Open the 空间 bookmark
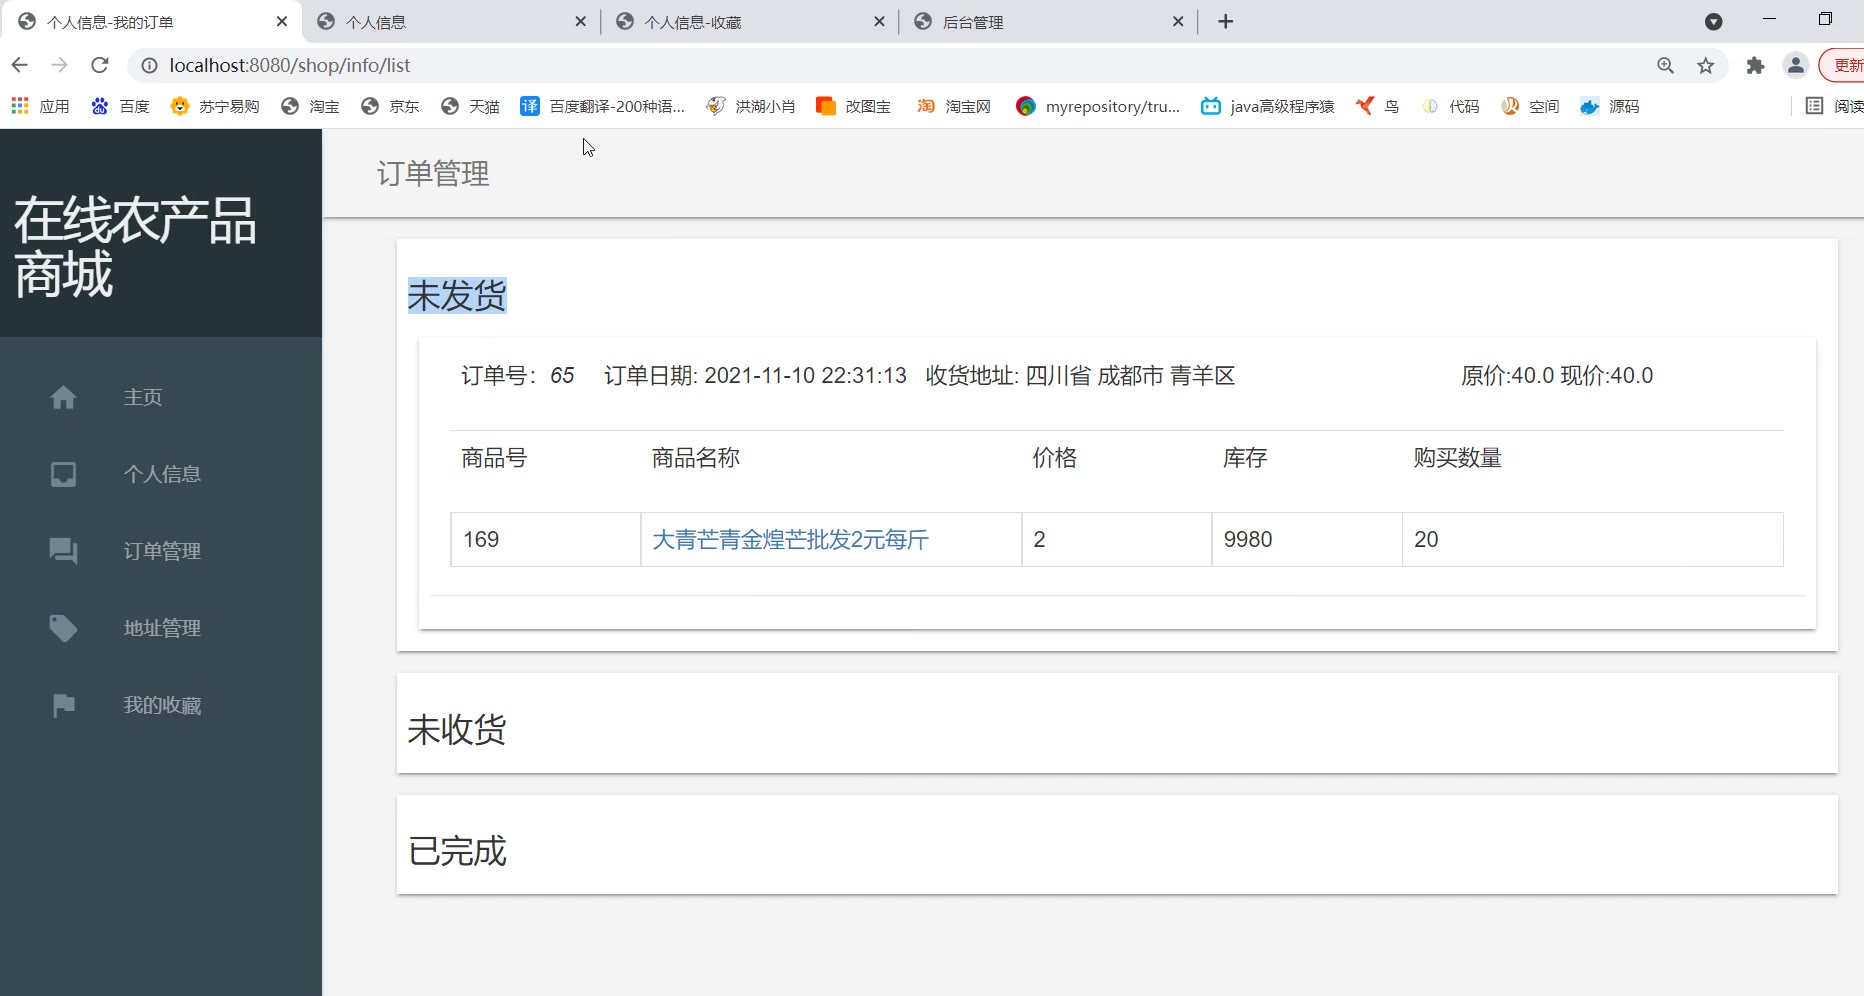Screen dimensions: 1864x996 coord(1530,106)
